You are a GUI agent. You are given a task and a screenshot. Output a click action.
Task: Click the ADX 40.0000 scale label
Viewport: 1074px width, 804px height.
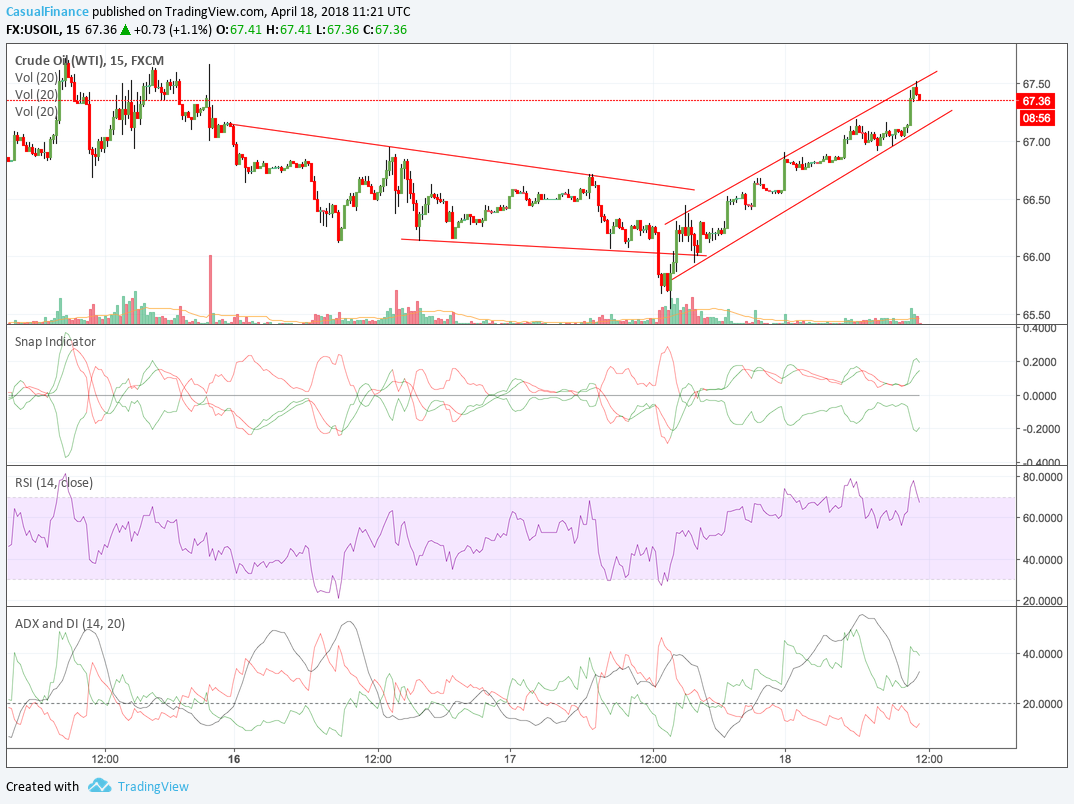point(1042,654)
